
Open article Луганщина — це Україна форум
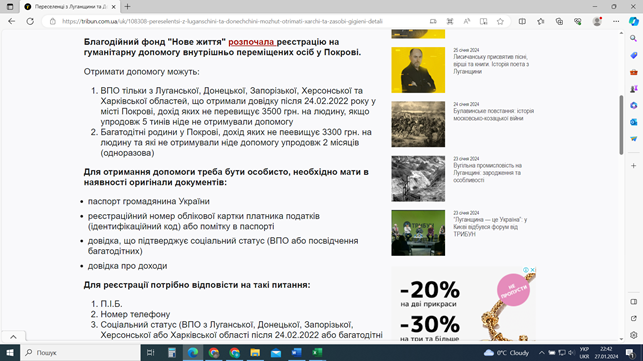coord(490,227)
